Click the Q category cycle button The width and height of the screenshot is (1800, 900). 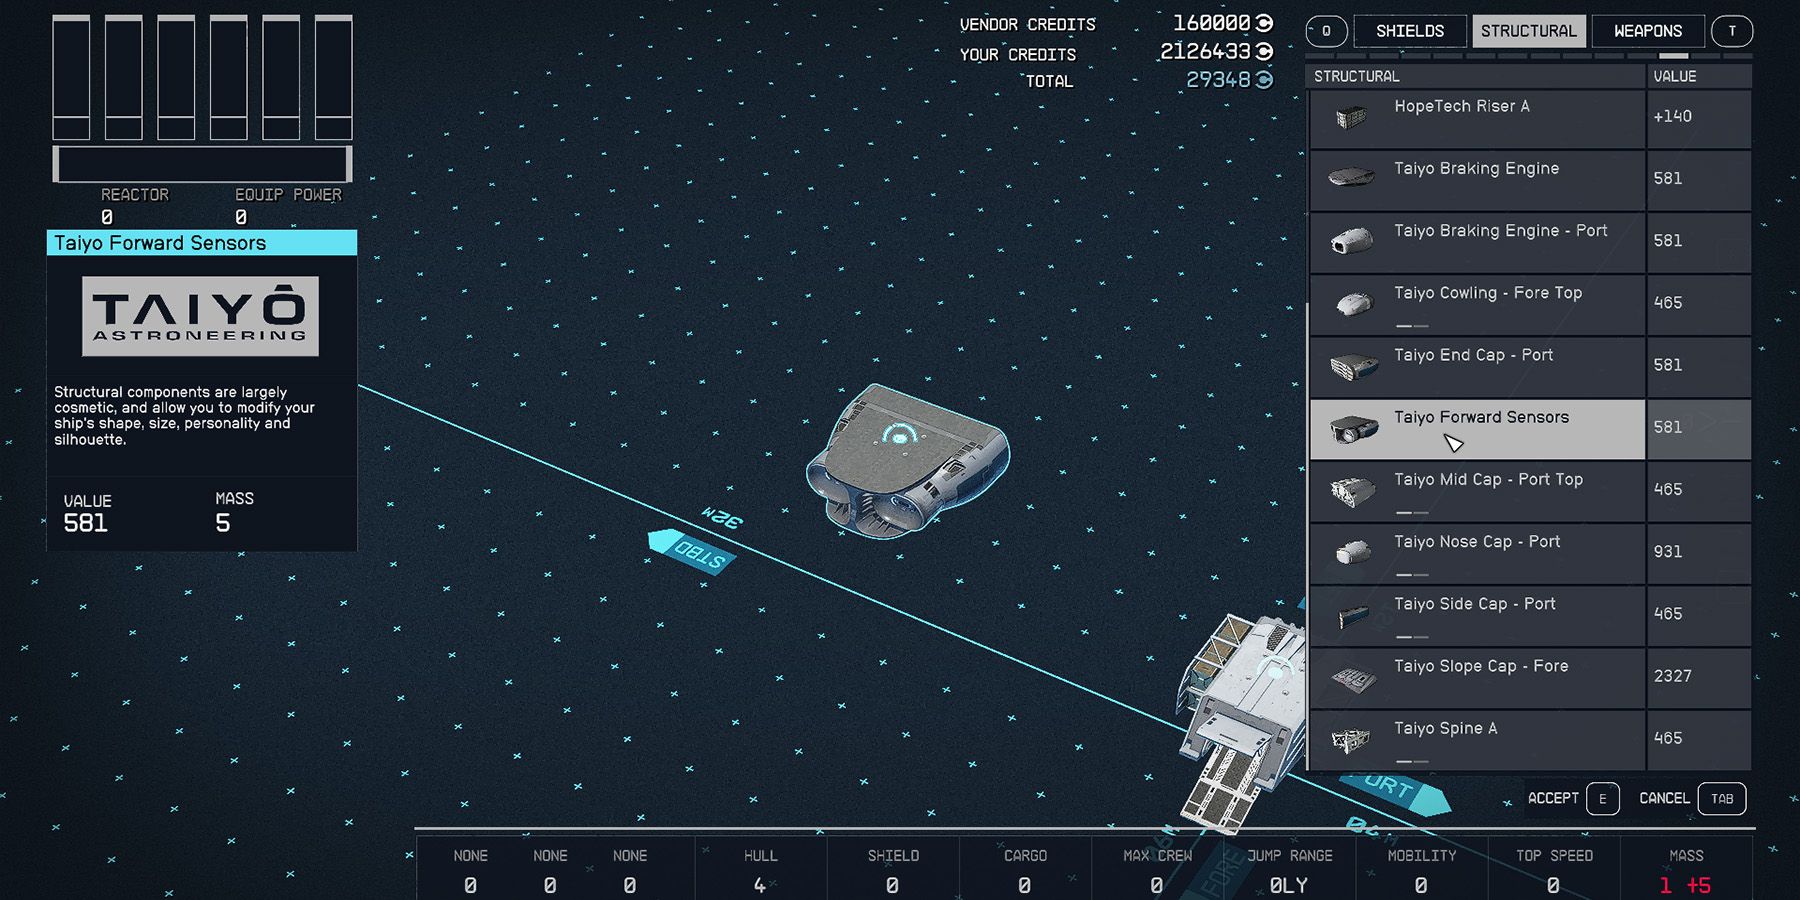(x=1325, y=31)
